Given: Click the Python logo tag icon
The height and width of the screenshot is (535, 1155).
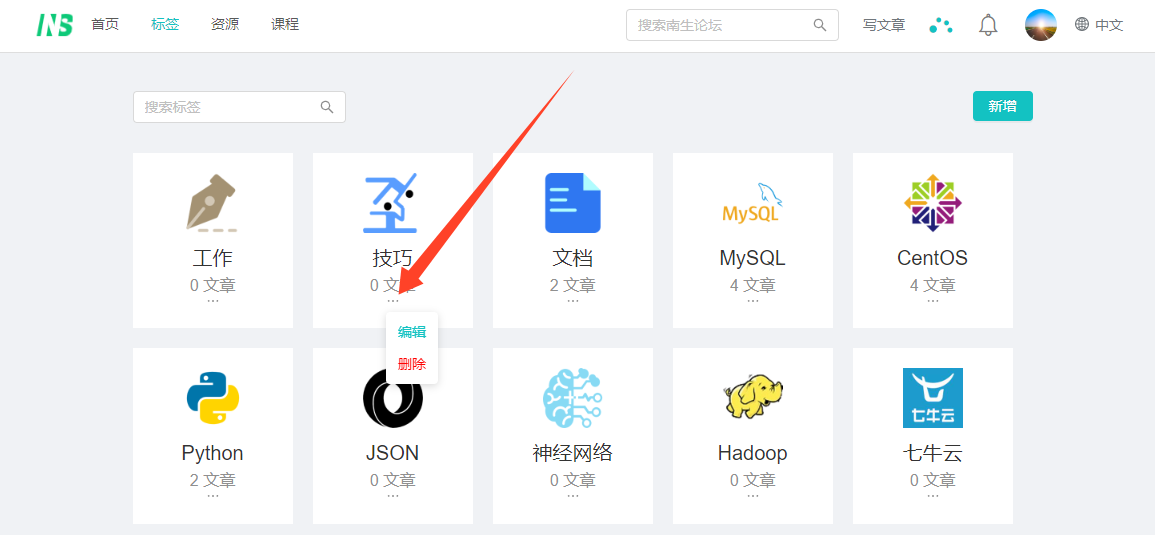Looking at the screenshot, I should click(212, 398).
